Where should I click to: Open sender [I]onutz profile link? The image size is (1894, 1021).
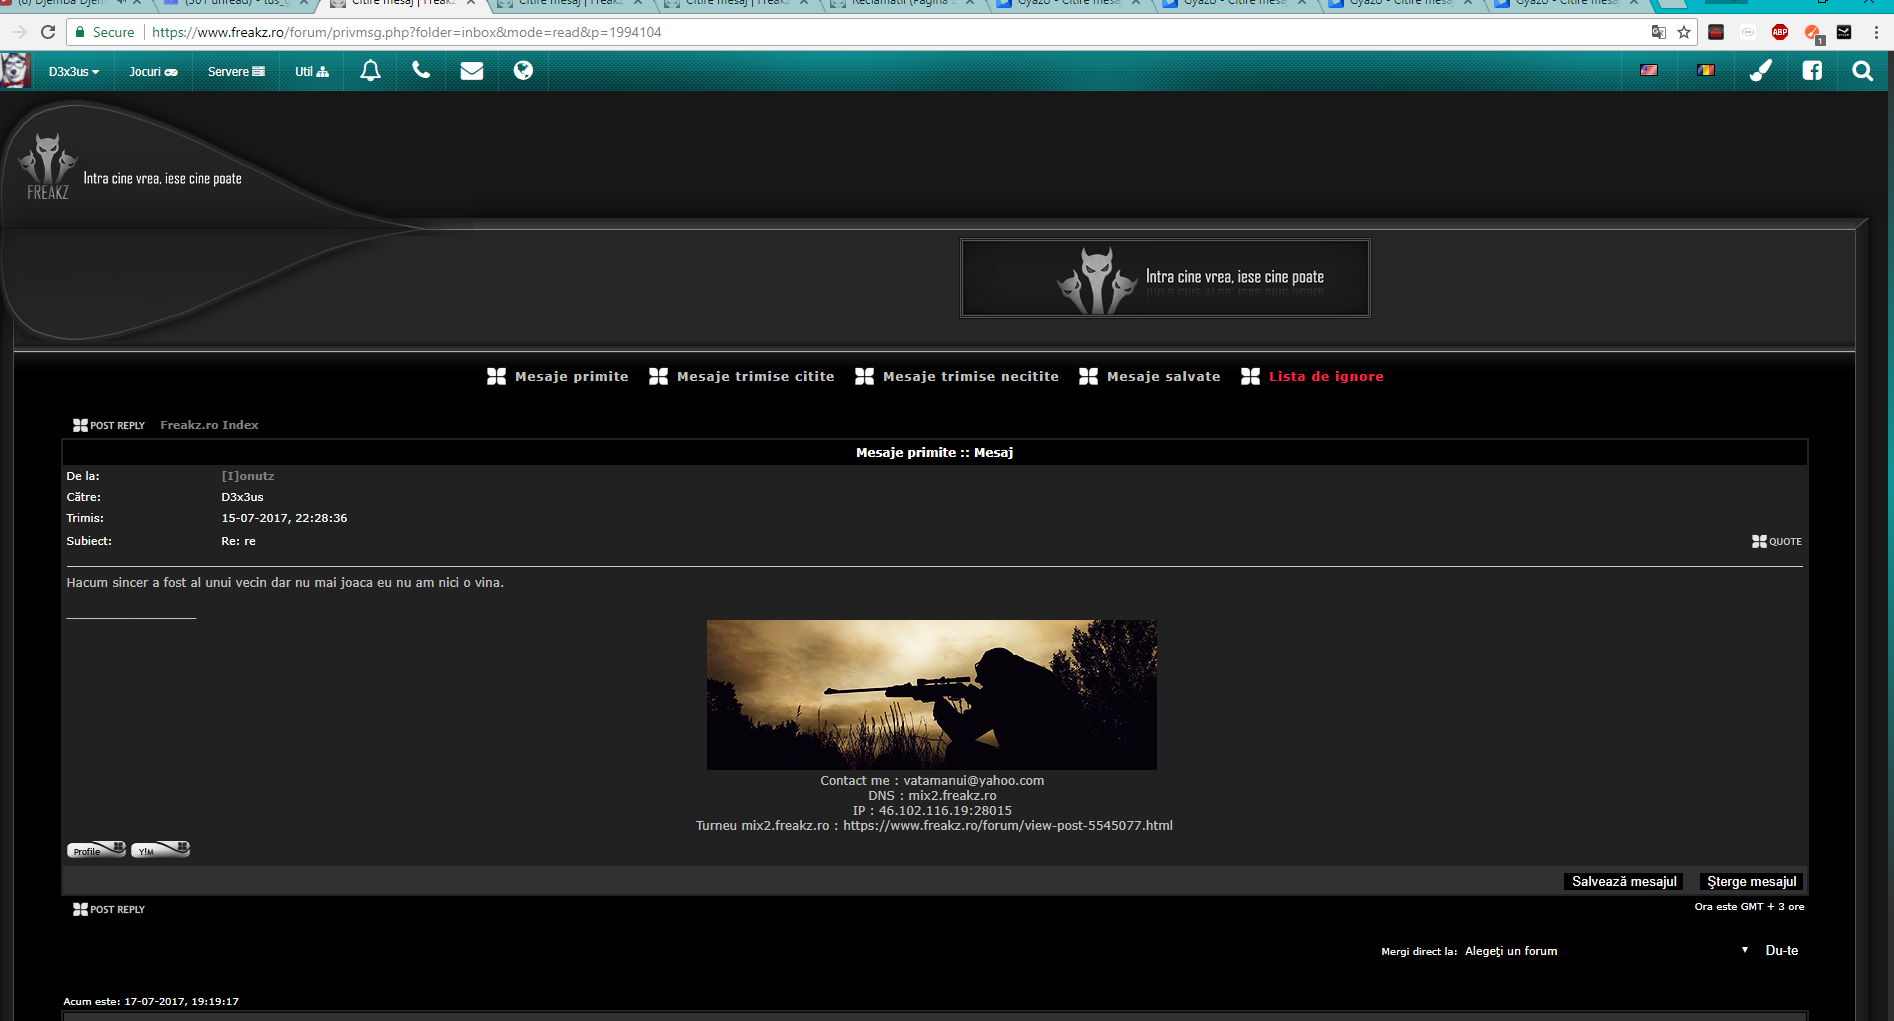coord(247,476)
